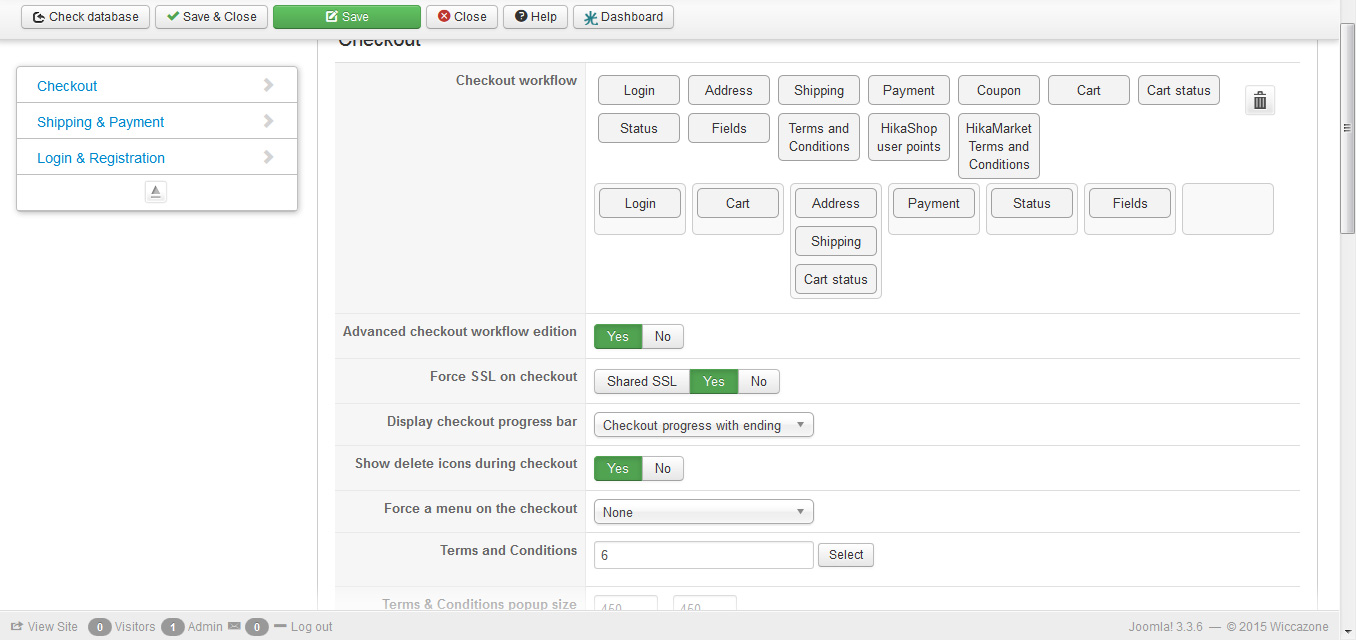This screenshot has width=1356, height=640.
Task: Go to Login & Registration section
Action: (101, 158)
